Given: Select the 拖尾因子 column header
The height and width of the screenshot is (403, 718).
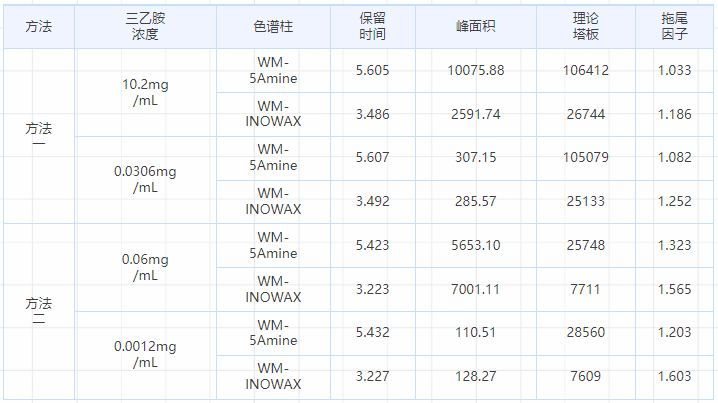Looking at the screenshot, I should (675, 27).
